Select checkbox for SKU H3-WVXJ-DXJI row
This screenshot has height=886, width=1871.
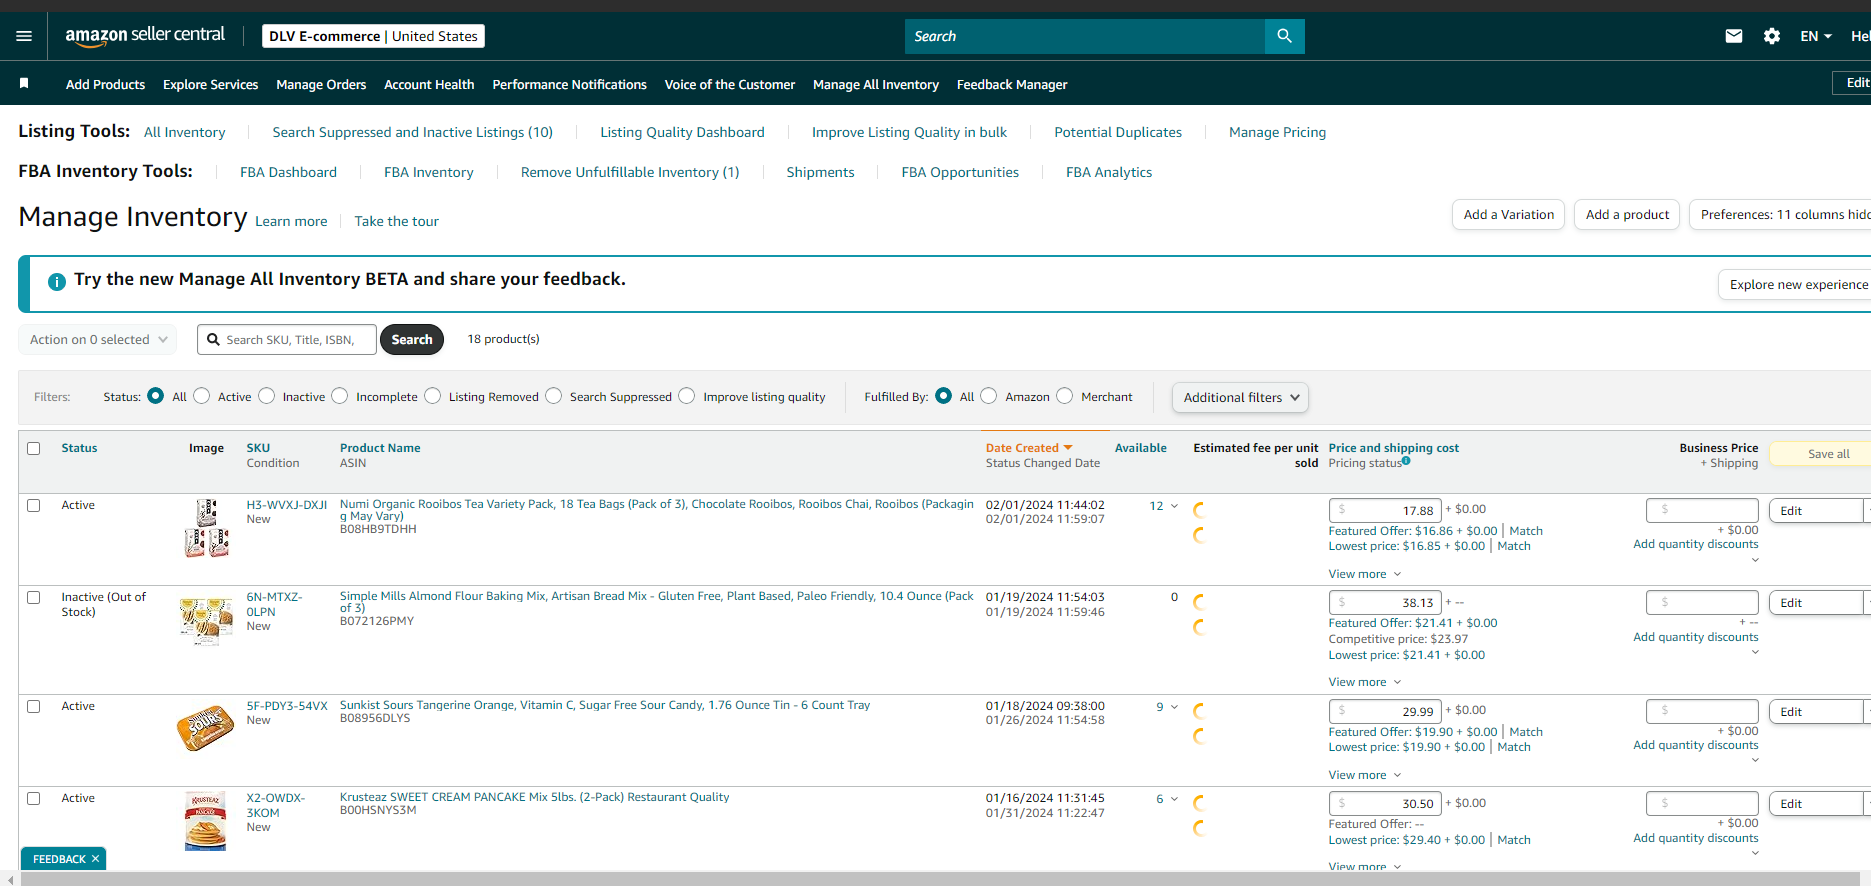(34, 506)
